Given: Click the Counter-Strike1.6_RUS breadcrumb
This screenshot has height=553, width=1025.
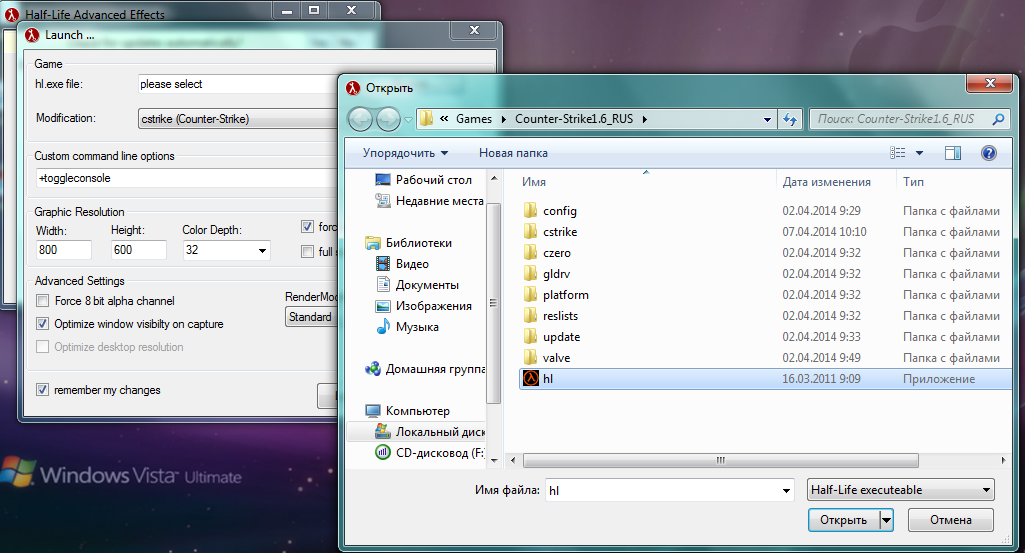Looking at the screenshot, I should 574,118.
